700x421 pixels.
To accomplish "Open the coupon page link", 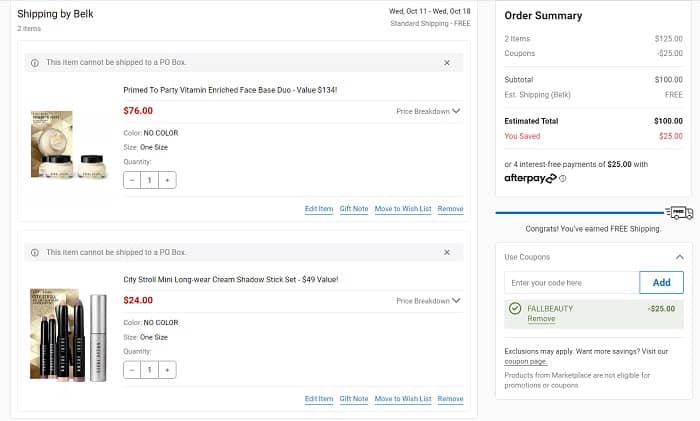I will click(525, 361).
